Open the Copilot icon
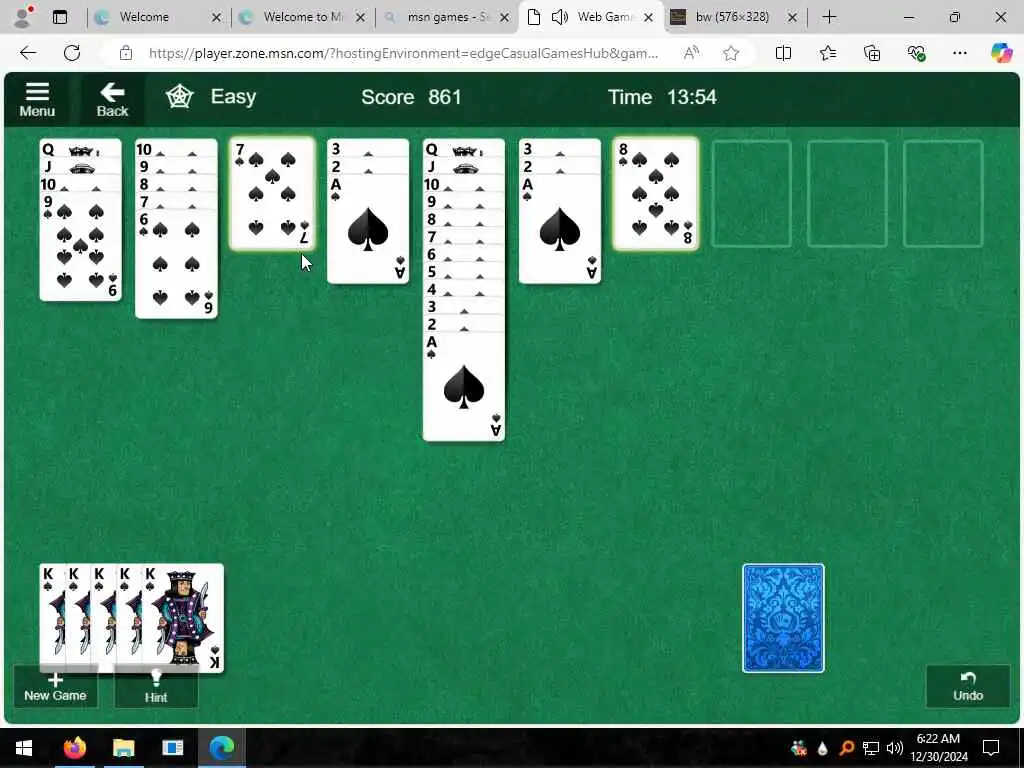 [1001, 53]
